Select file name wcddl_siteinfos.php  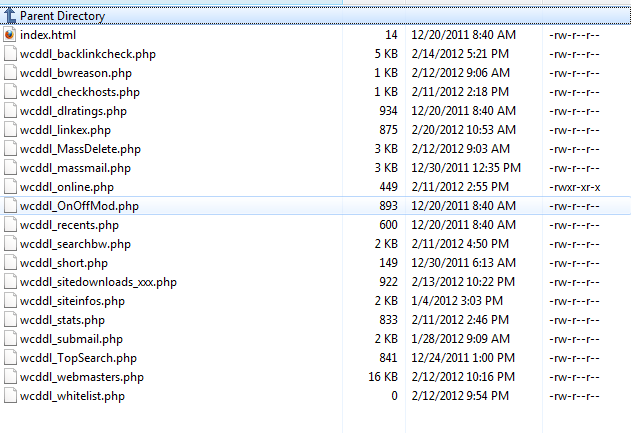point(72,301)
